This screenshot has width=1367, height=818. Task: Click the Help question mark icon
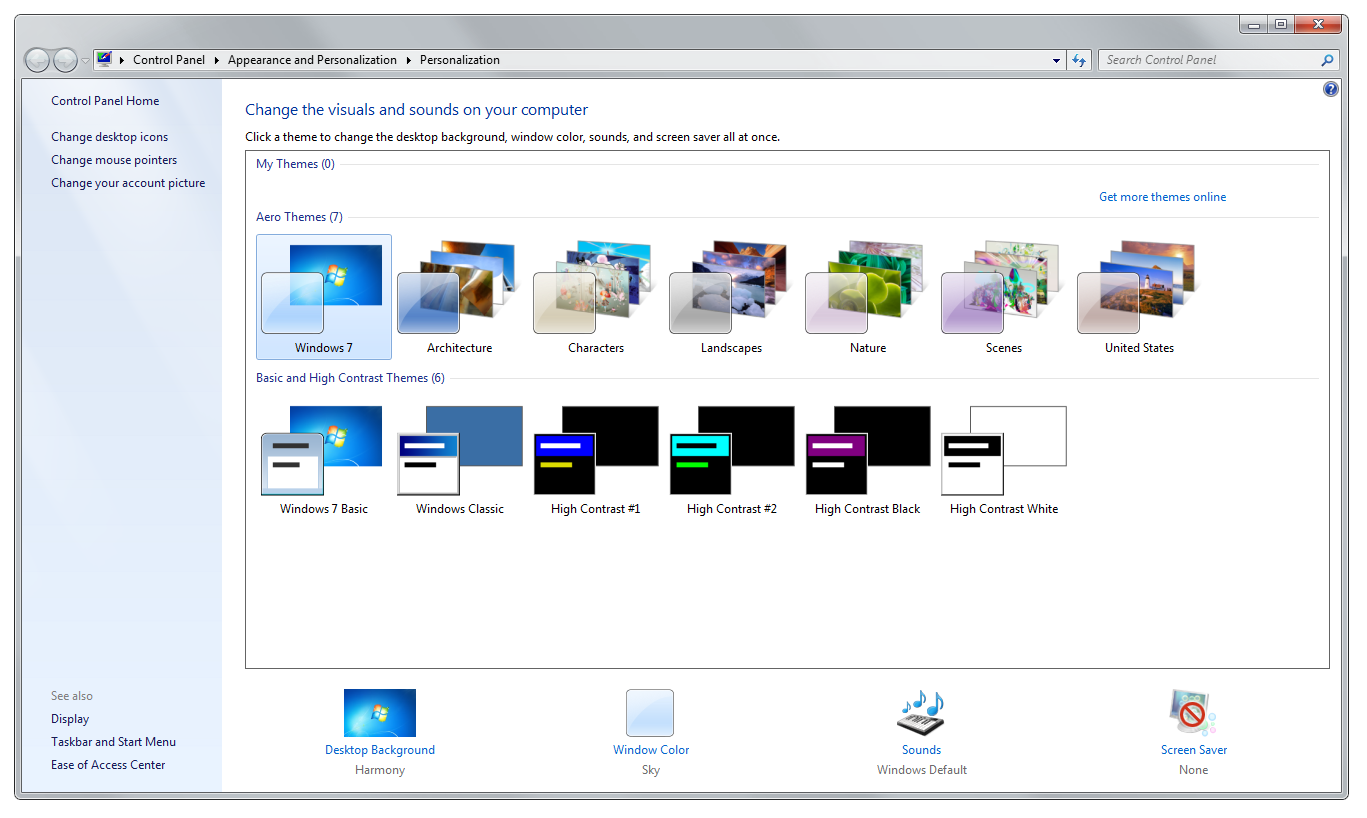coord(1331,88)
